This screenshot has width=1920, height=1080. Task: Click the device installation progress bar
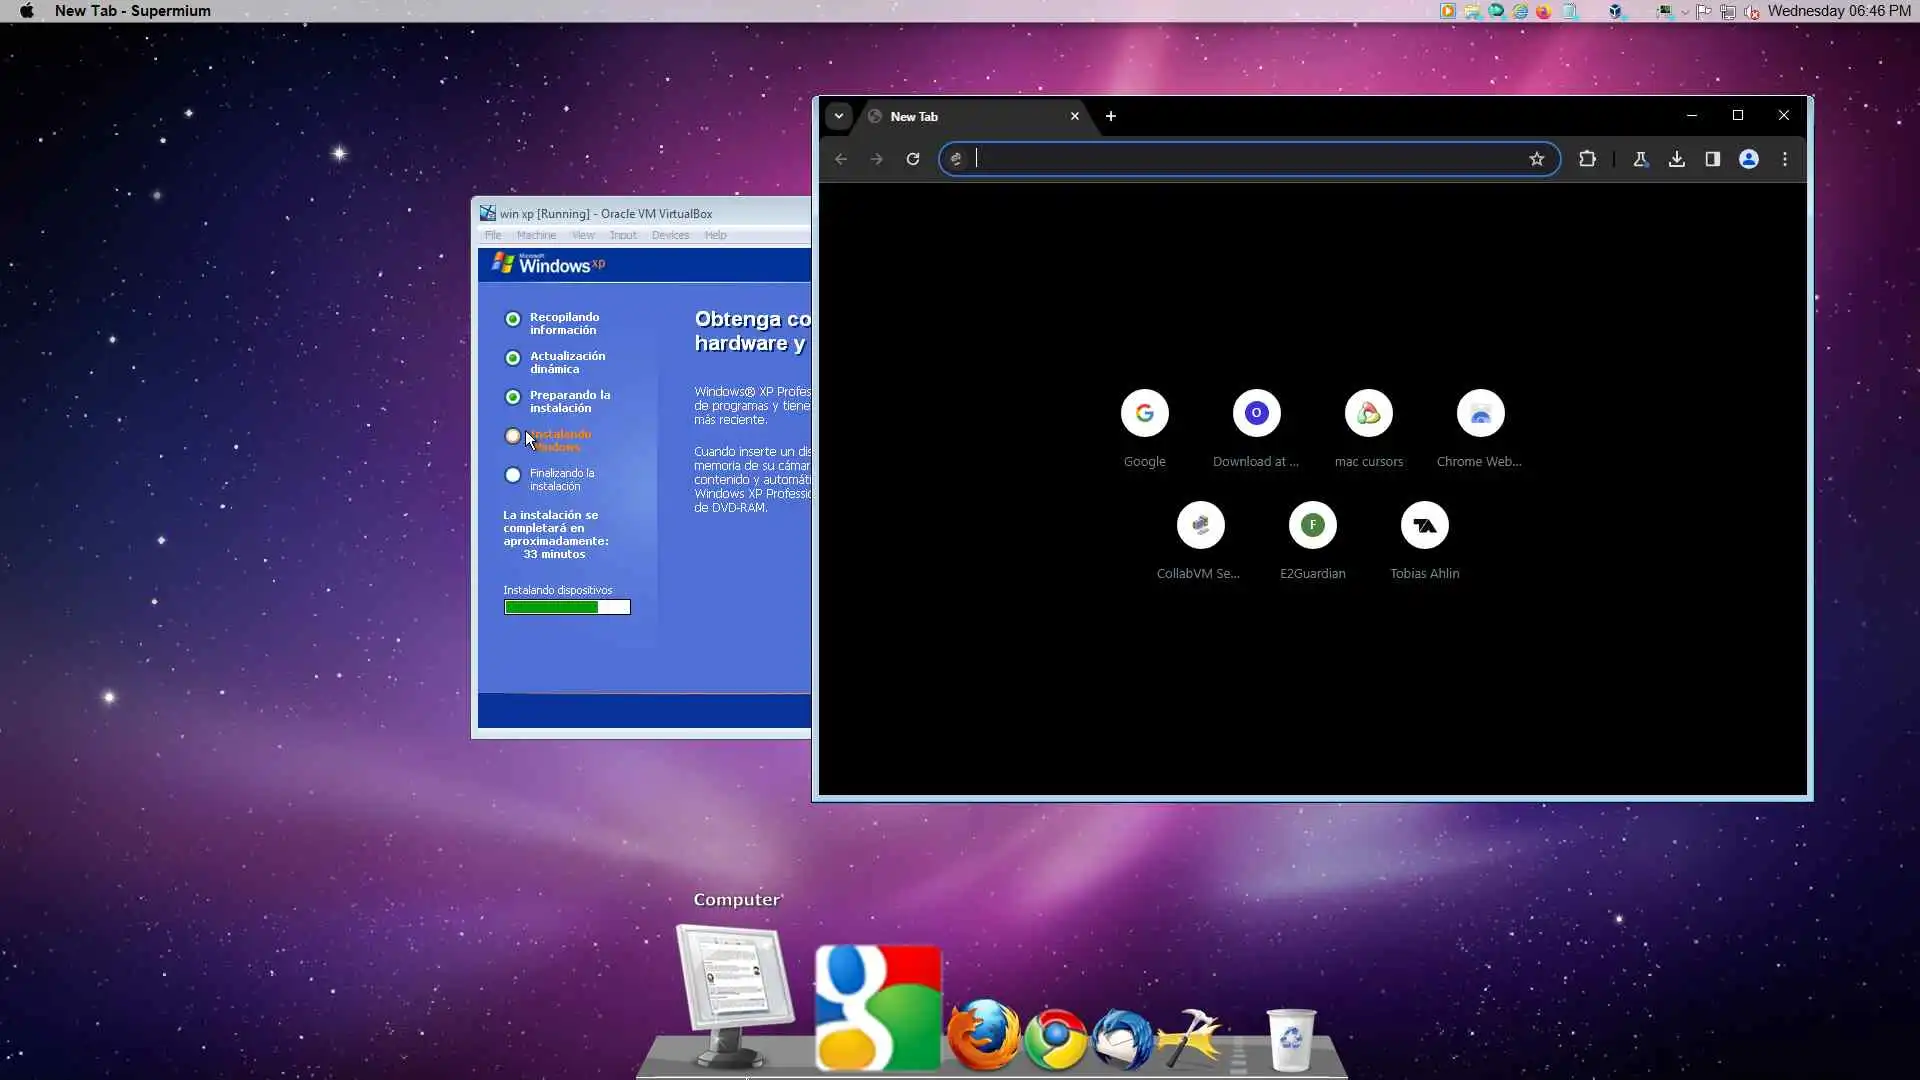pos(567,607)
